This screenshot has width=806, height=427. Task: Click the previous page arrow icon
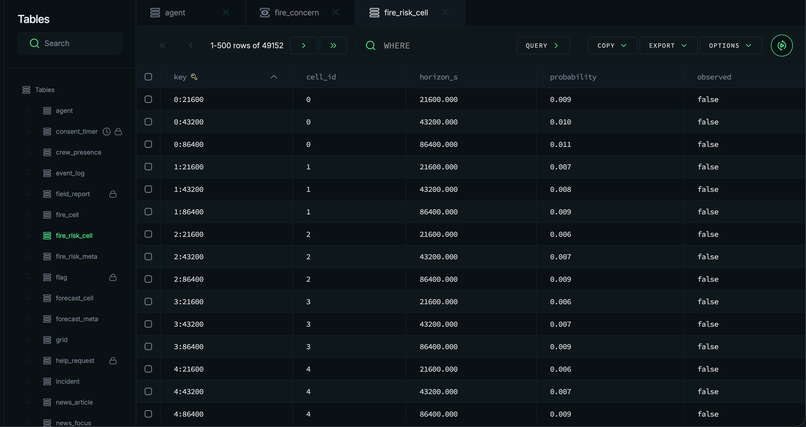pyautogui.click(x=191, y=46)
